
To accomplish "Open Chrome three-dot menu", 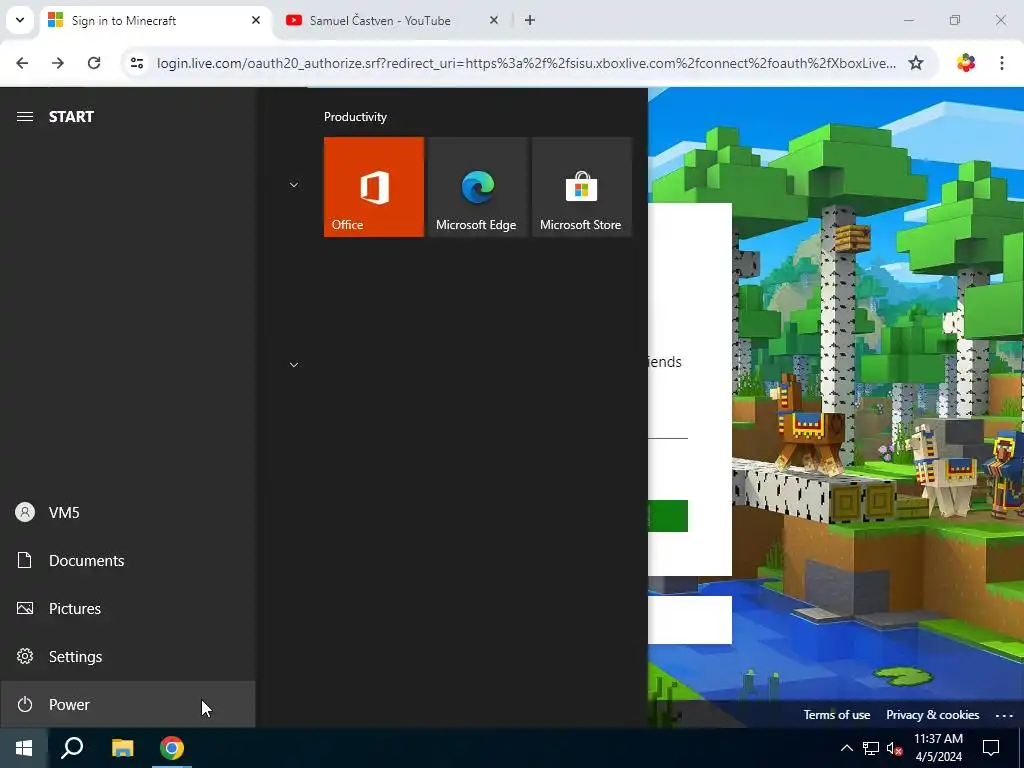I will [1002, 63].
